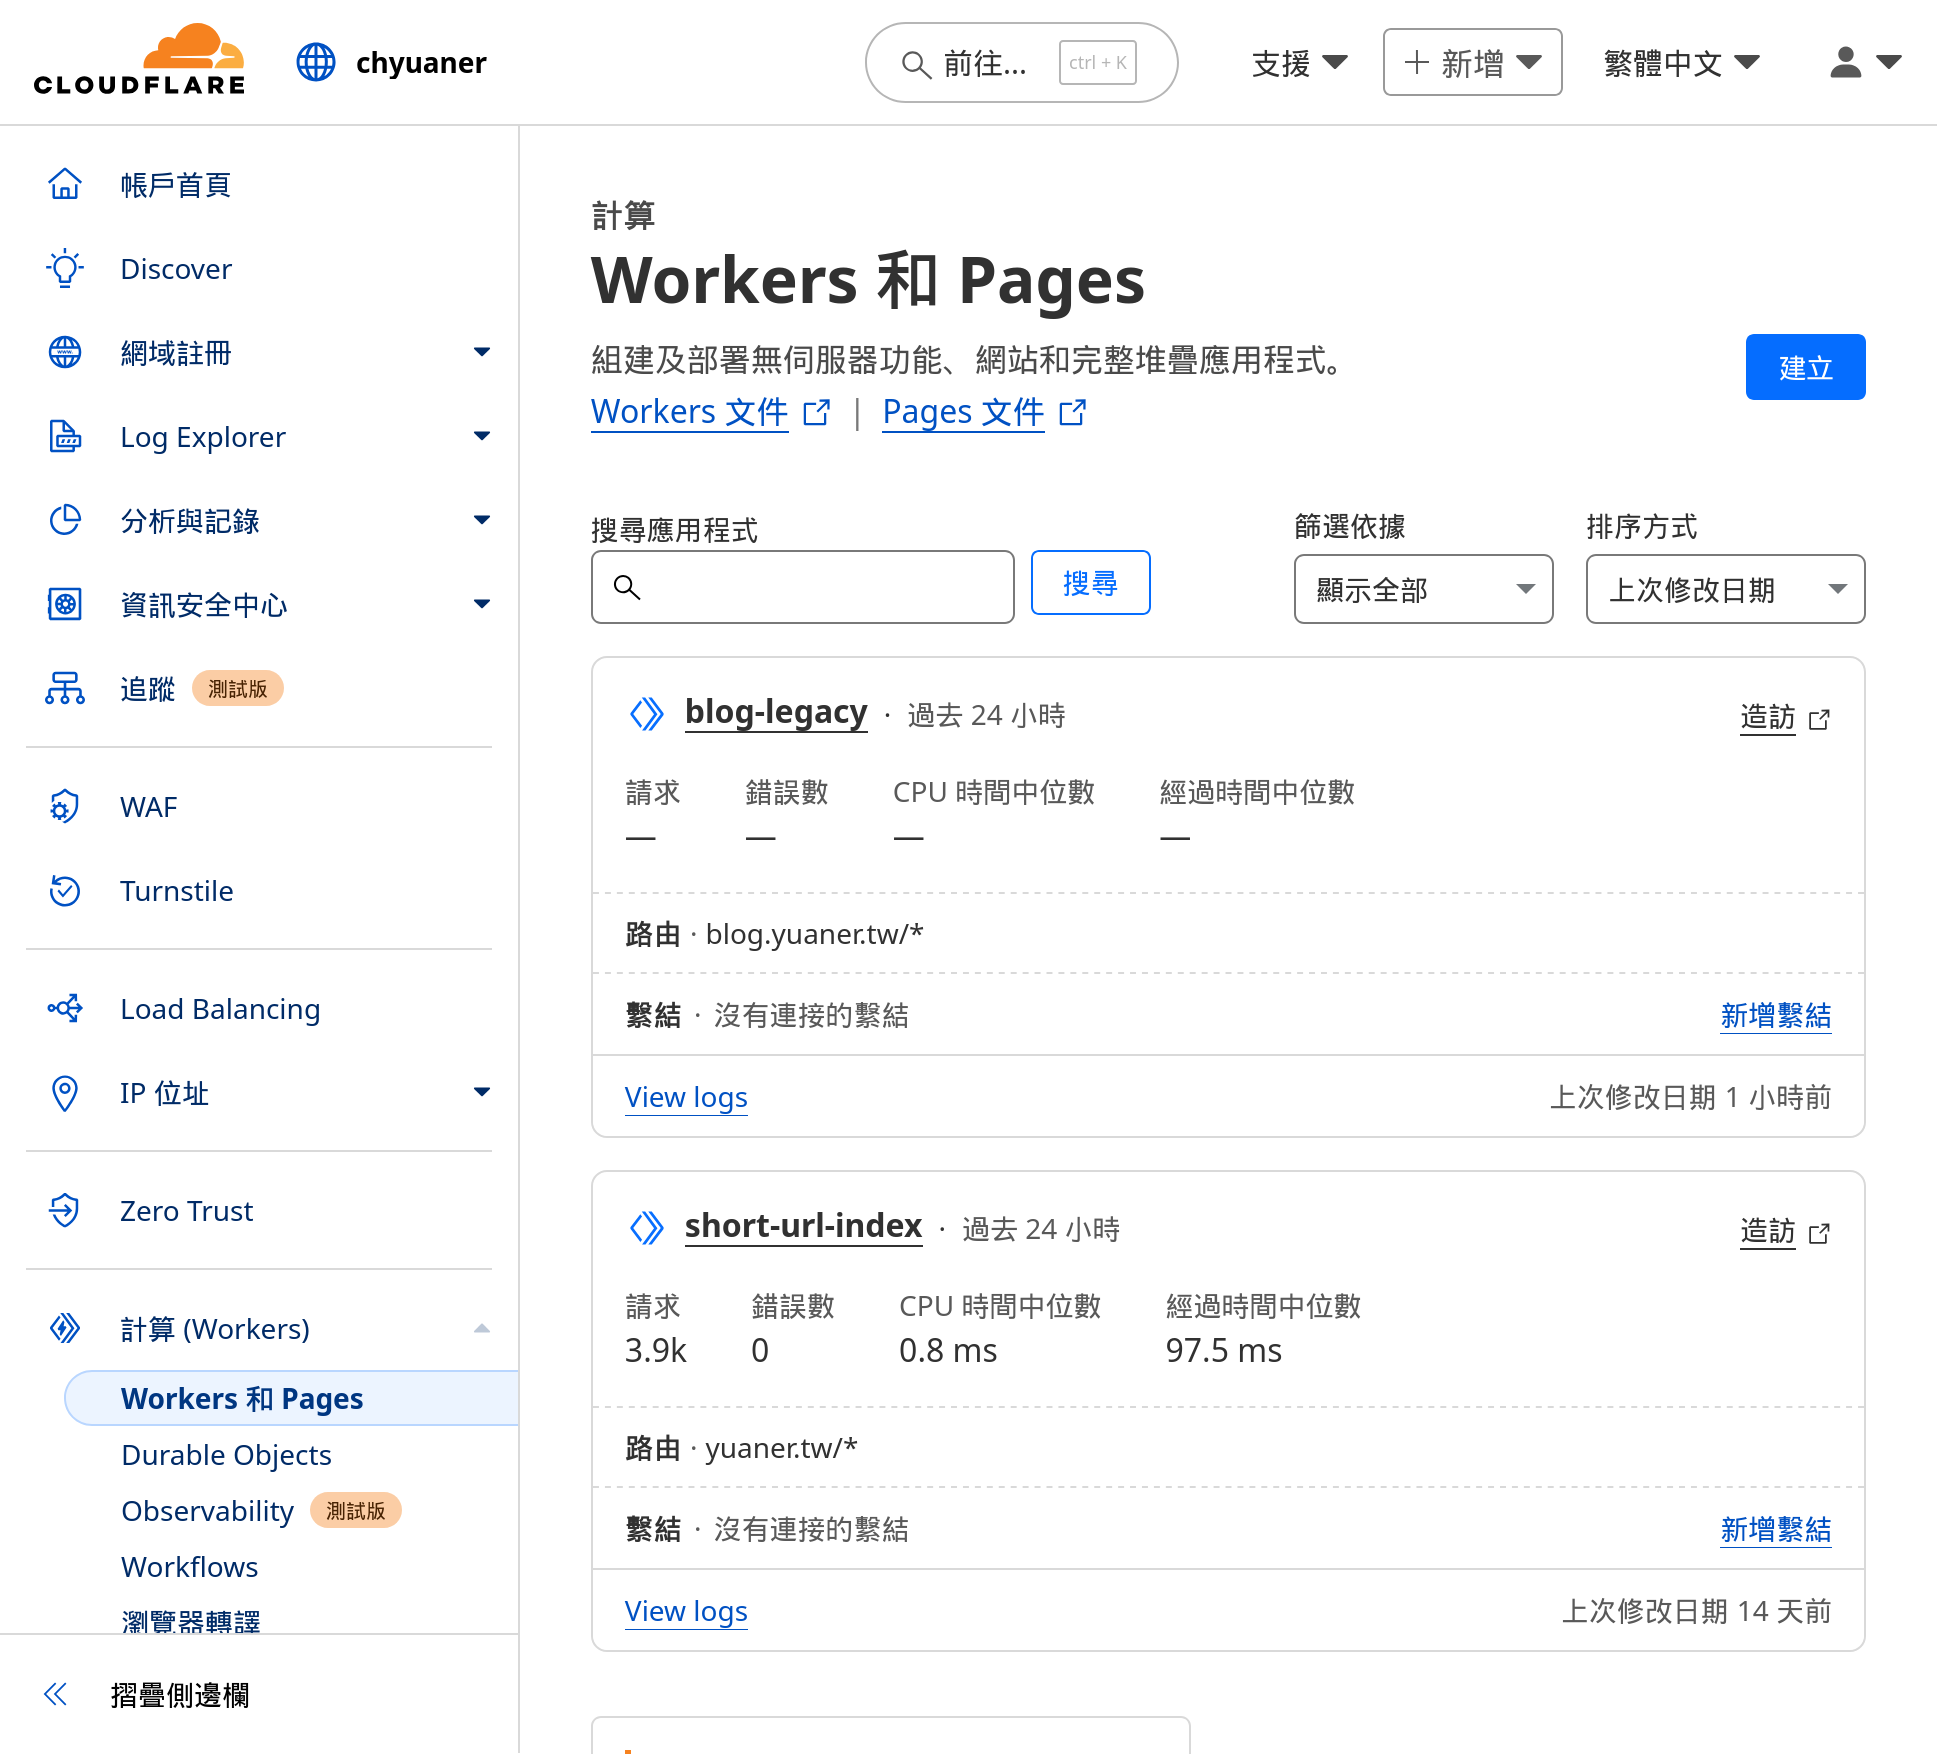Click the Turnstile check icon
Viewport: 1938px width, 1754px height.
tap(65, 891)
